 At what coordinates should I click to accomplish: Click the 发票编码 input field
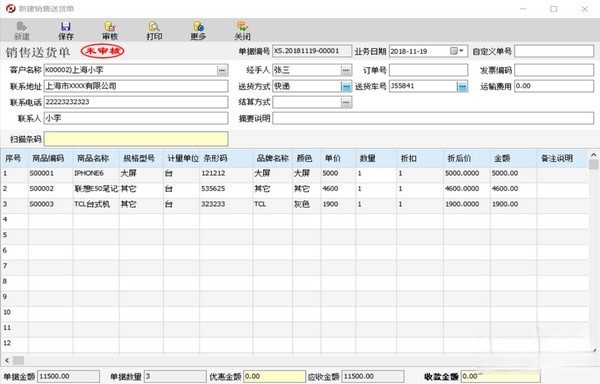tap(554, 70)
